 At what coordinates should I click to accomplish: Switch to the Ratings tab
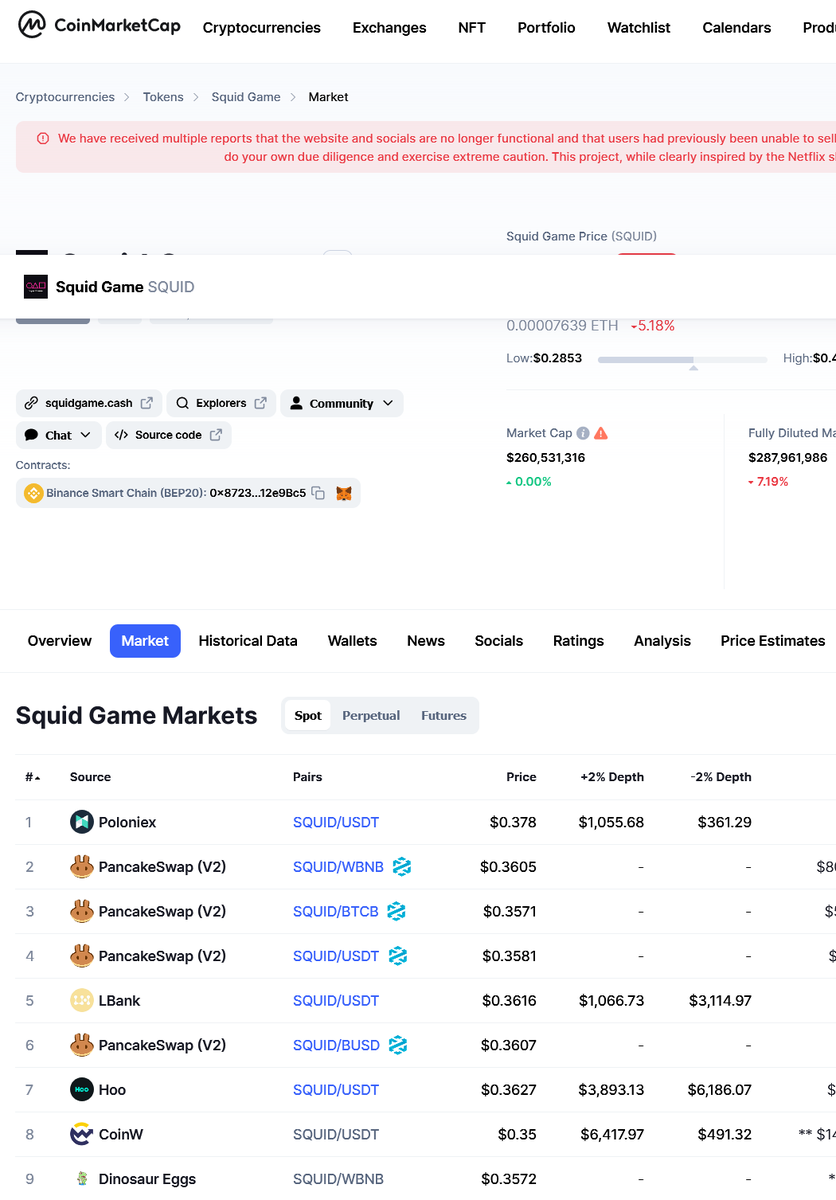click(578, 641)
